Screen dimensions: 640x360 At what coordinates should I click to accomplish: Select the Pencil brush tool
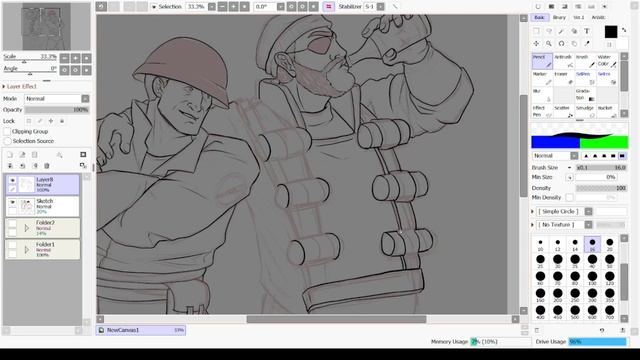pos(542,61)
